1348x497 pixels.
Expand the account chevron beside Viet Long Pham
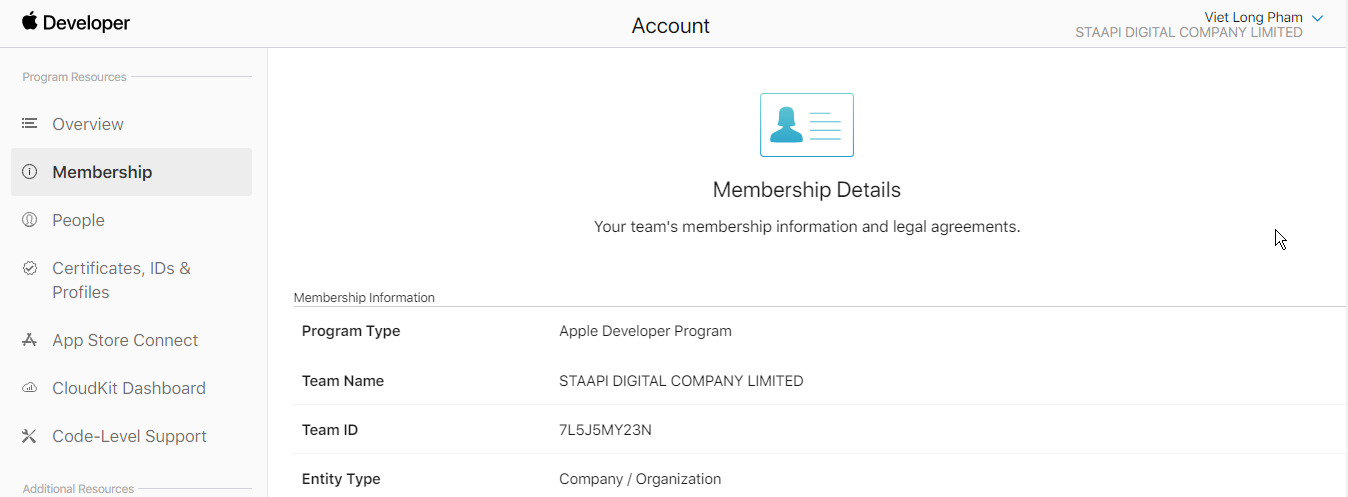tap(1317, 18)
